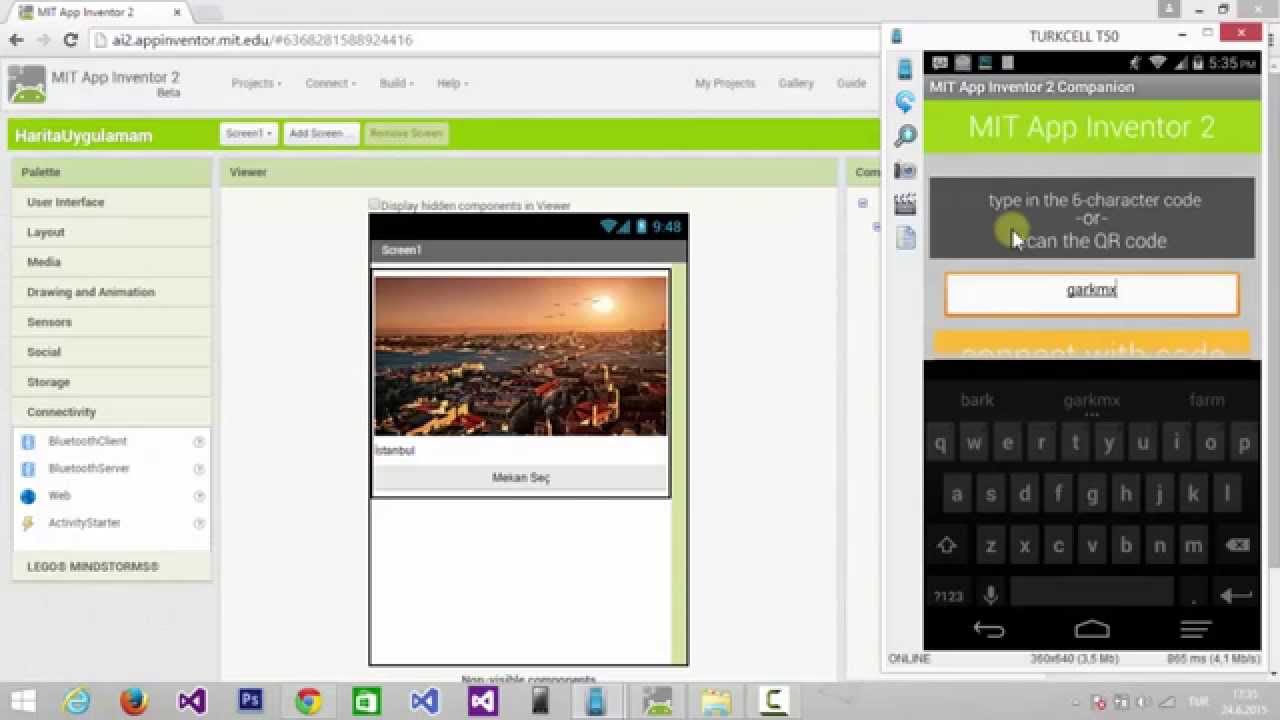Screen dimensions: 1280x720
Task: Tap the enter arrow key on keyboard
Action: coord(1236,595)
